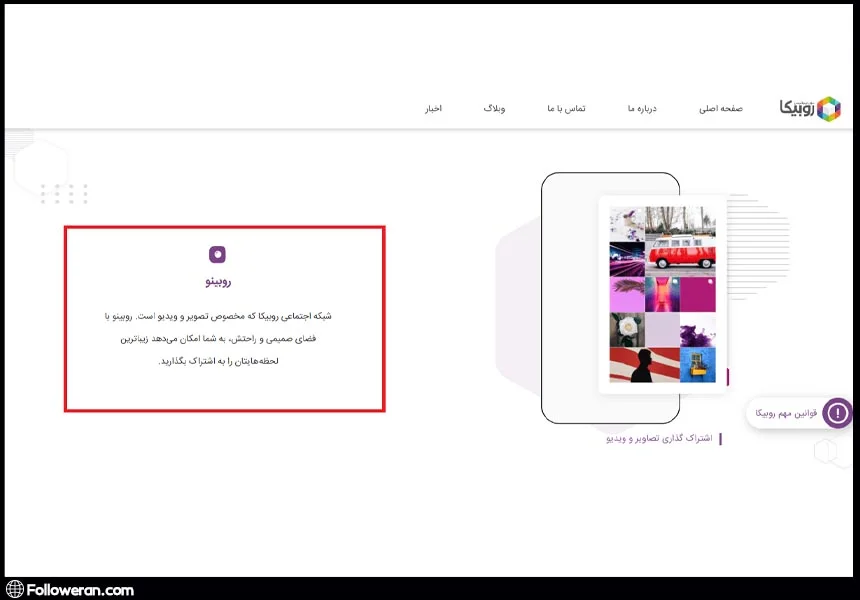
Task: Click the globe icon beside Followeran.com
Action: [x=14, y=590]
